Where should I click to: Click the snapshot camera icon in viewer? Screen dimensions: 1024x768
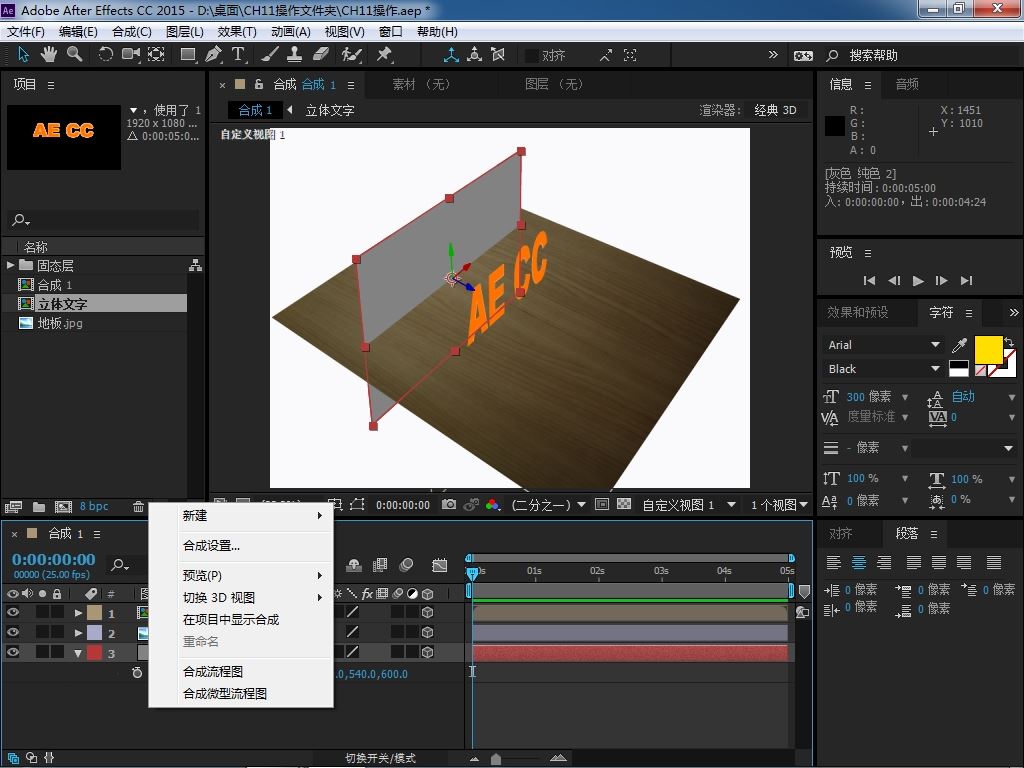(449, 505)
